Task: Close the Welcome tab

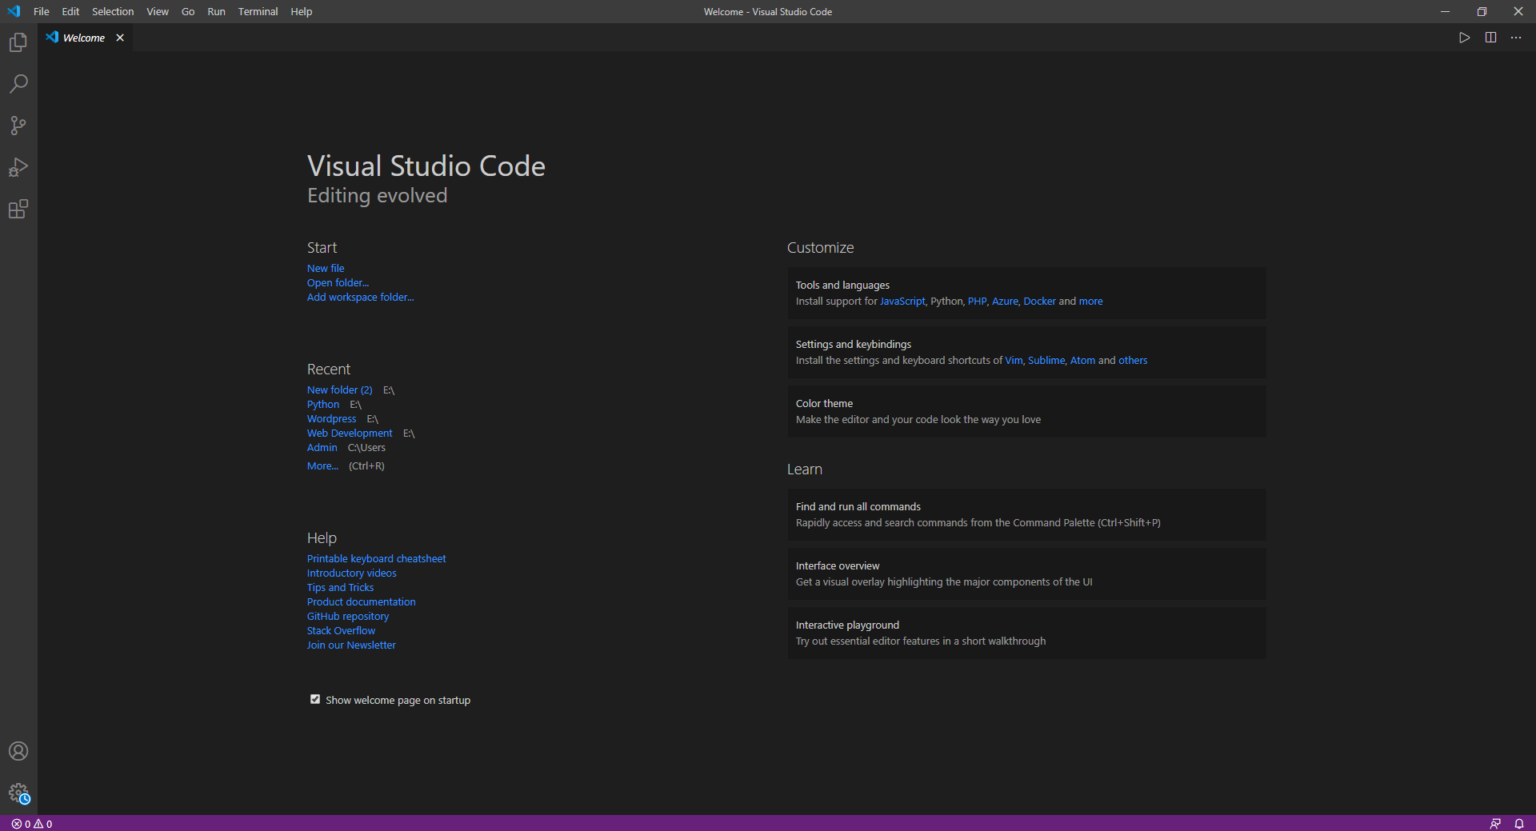Action: tap(120, 37)
